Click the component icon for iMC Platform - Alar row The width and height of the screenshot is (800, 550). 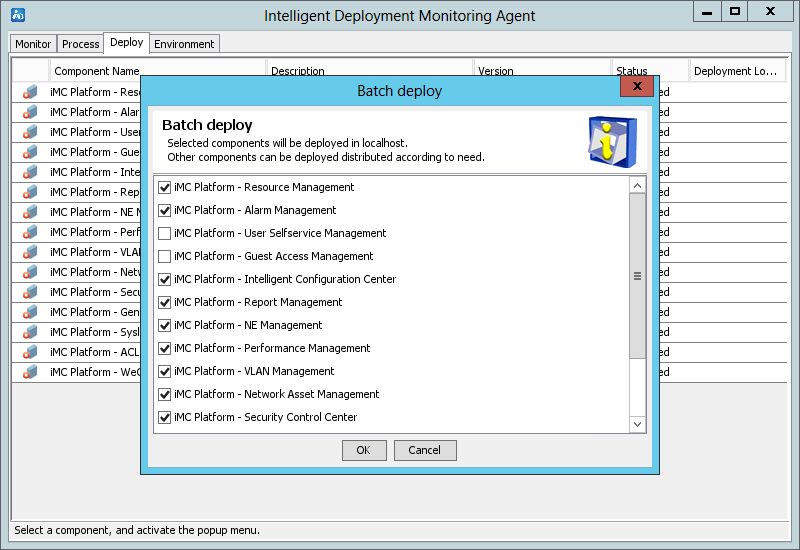30,112
